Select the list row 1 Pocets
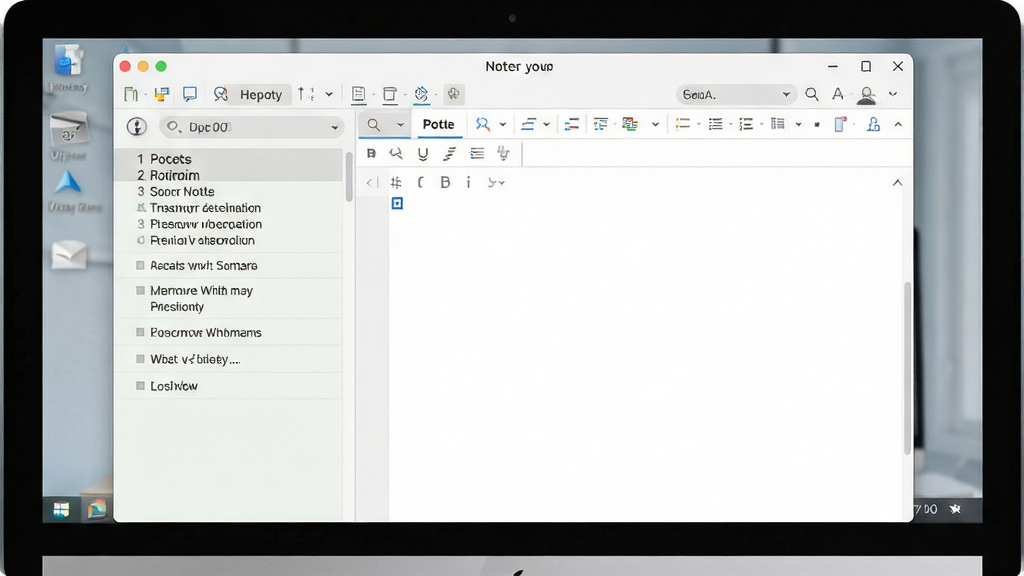Viewport: 1024px width, 576px height. click(x=229, y=159)
